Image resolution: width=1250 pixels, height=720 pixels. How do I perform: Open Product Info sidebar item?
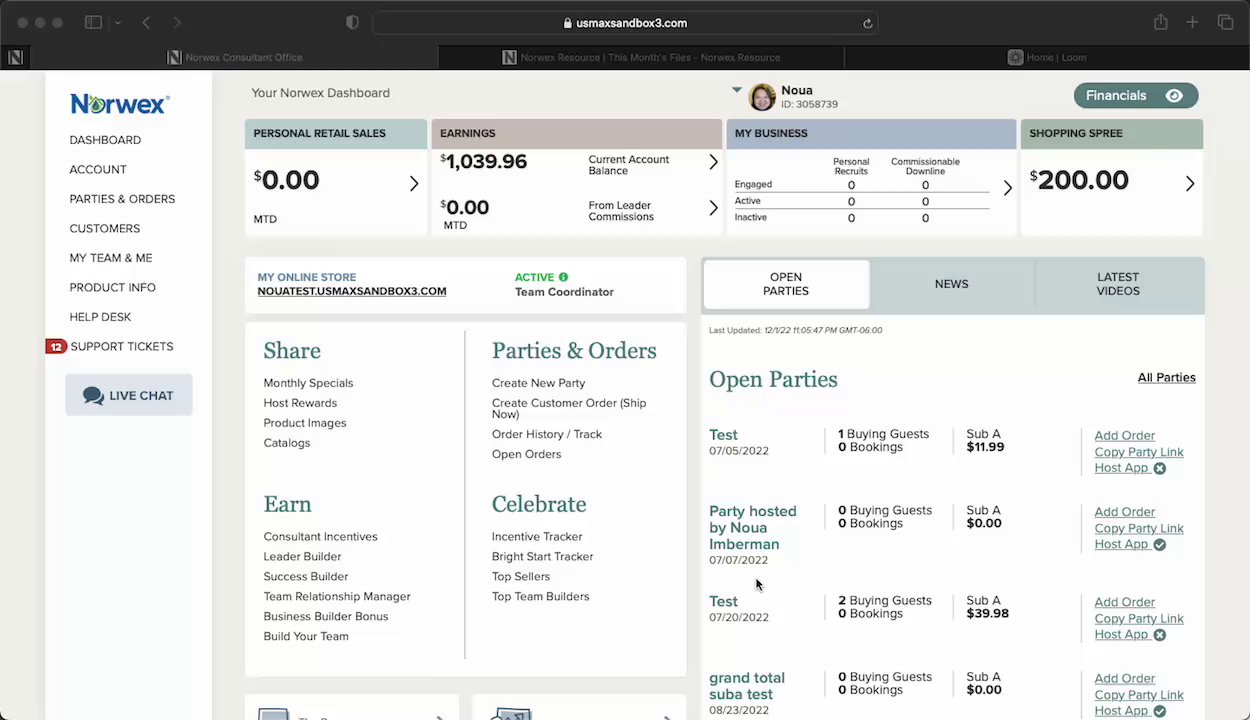pos(112,287)
